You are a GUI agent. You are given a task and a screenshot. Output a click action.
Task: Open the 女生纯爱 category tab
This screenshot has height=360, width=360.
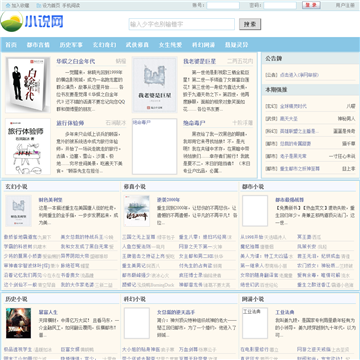point(170,45)
